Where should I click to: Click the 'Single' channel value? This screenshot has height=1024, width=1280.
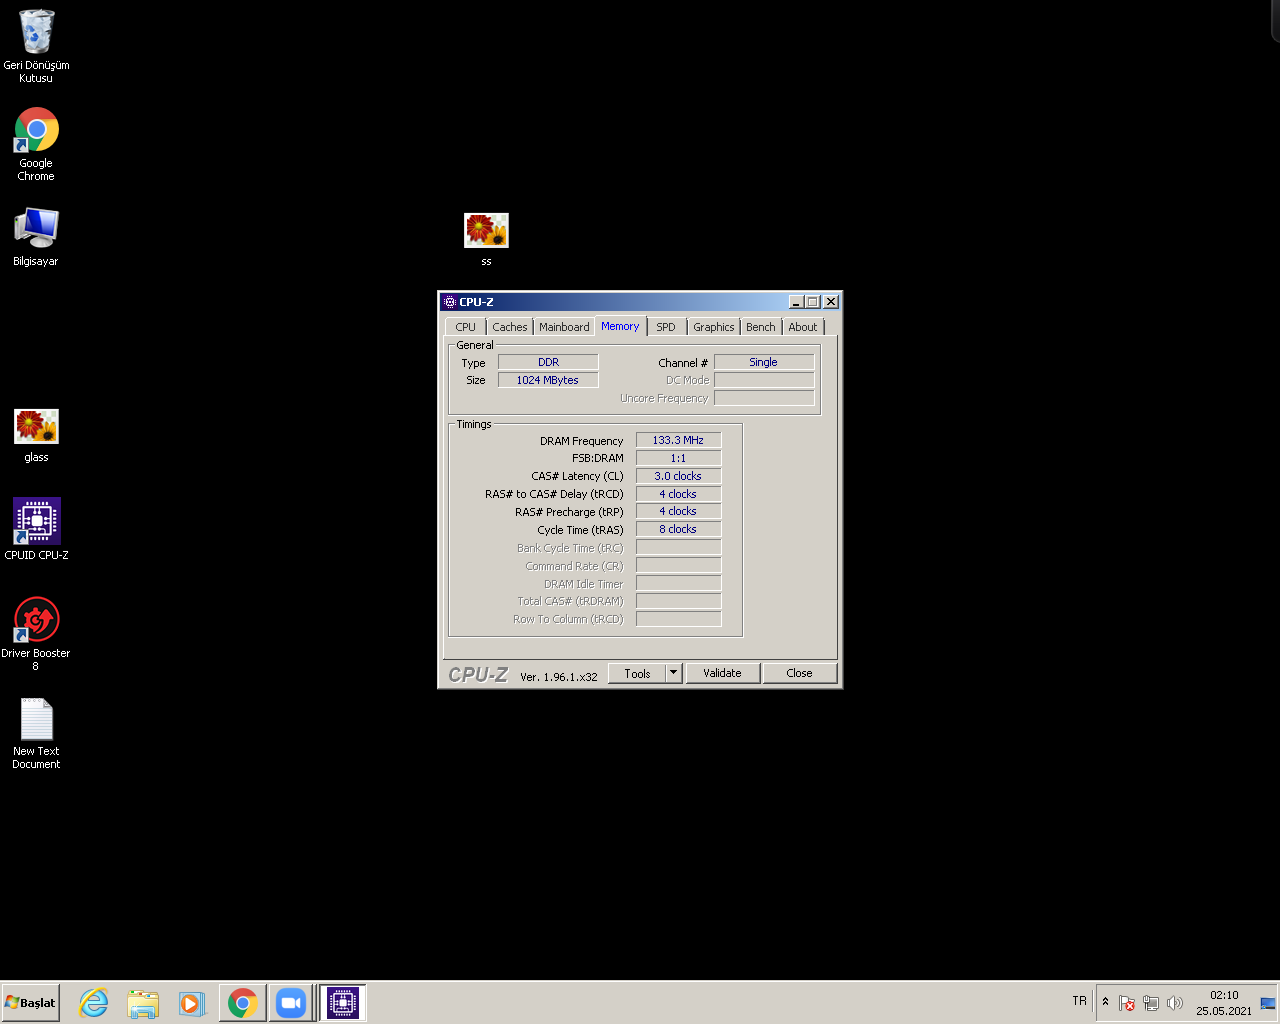[764, 362]
